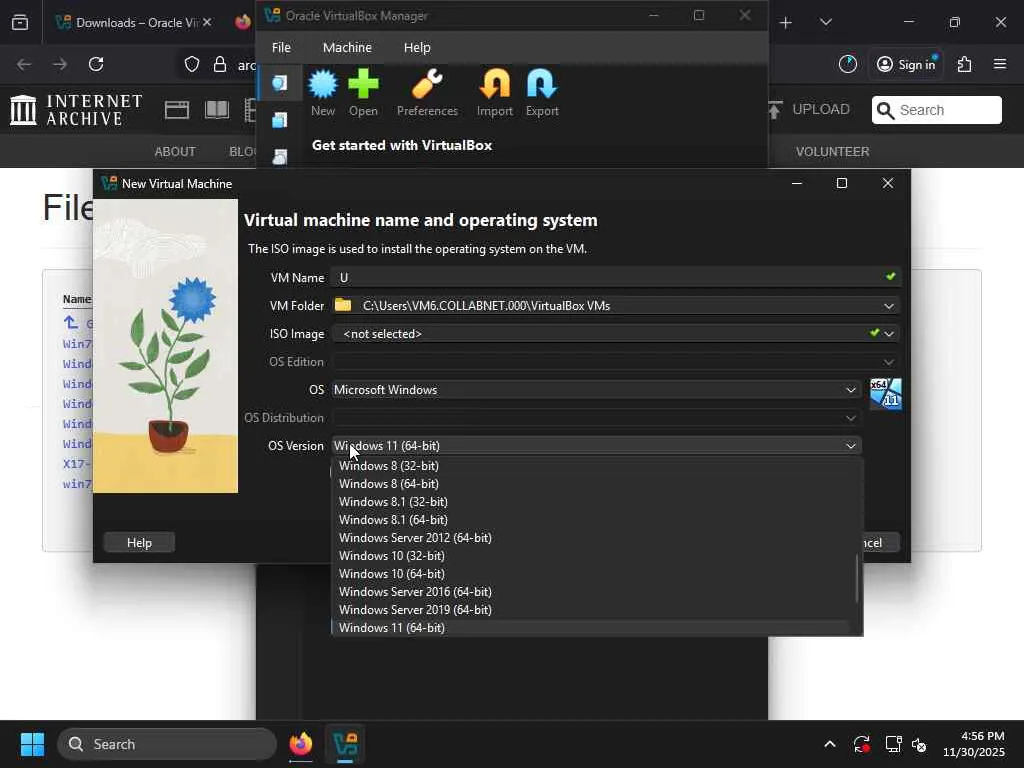1024x768 pixels.
Task: Click the Internet Archive Search box
Action: click(936, 110)
